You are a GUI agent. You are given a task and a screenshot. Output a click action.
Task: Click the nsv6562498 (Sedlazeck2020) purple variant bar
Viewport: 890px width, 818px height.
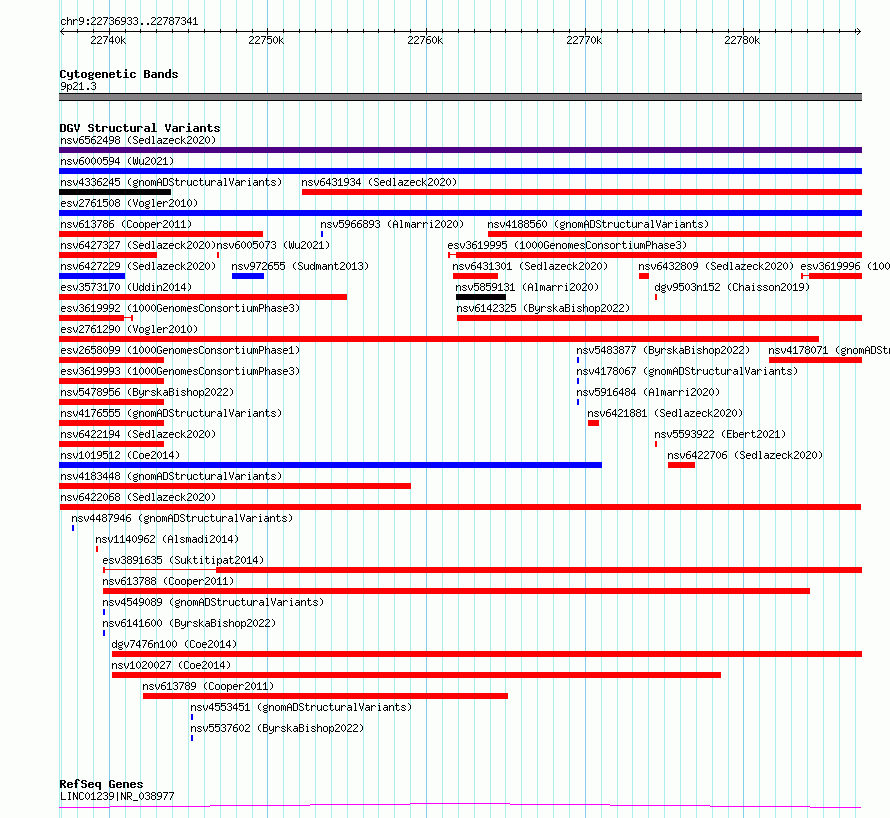(460, 150)
